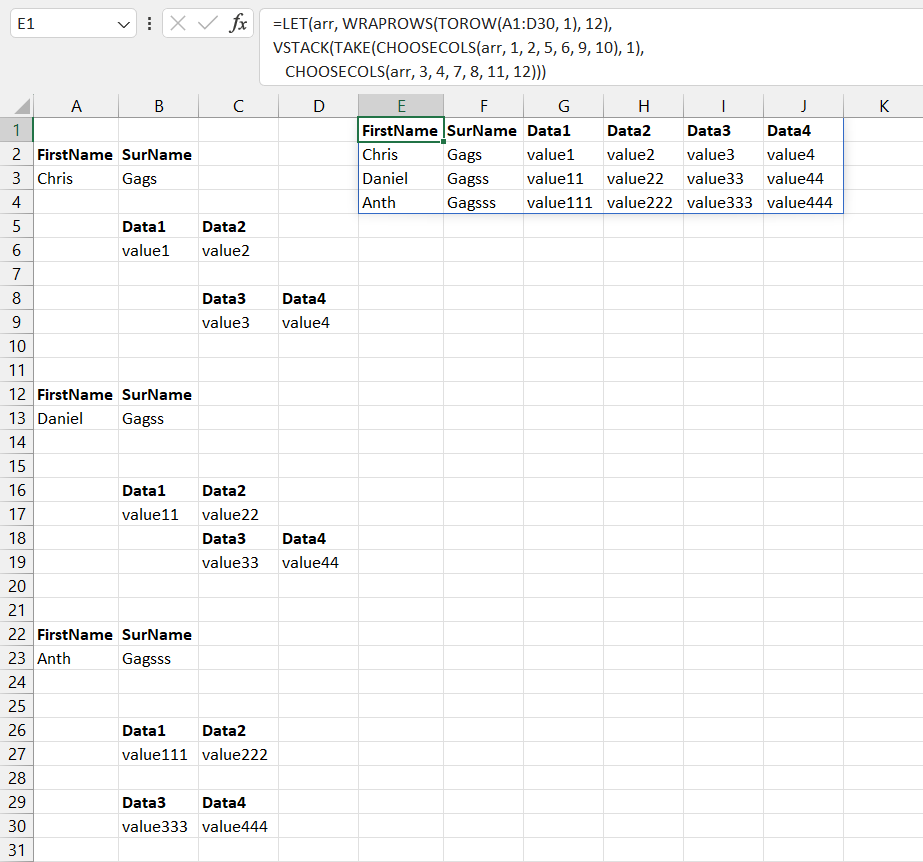Select the cell showing value444

pyautogui.click(x=803, y=202)
